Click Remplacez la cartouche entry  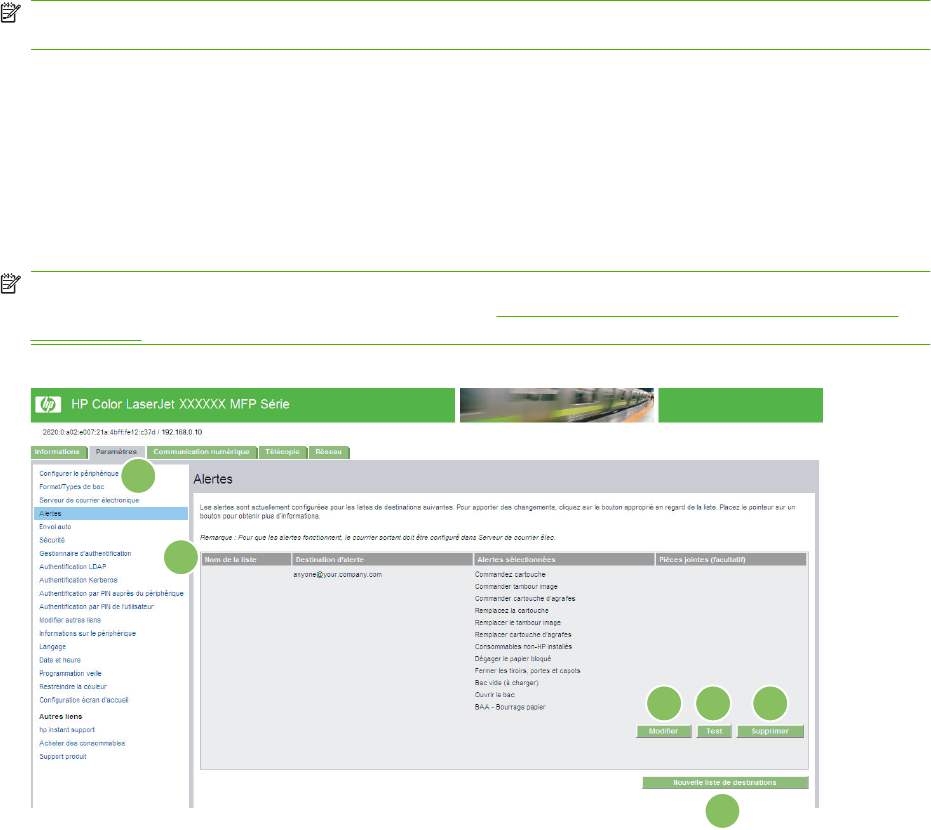pyautogui.click(x=512, y=611)
